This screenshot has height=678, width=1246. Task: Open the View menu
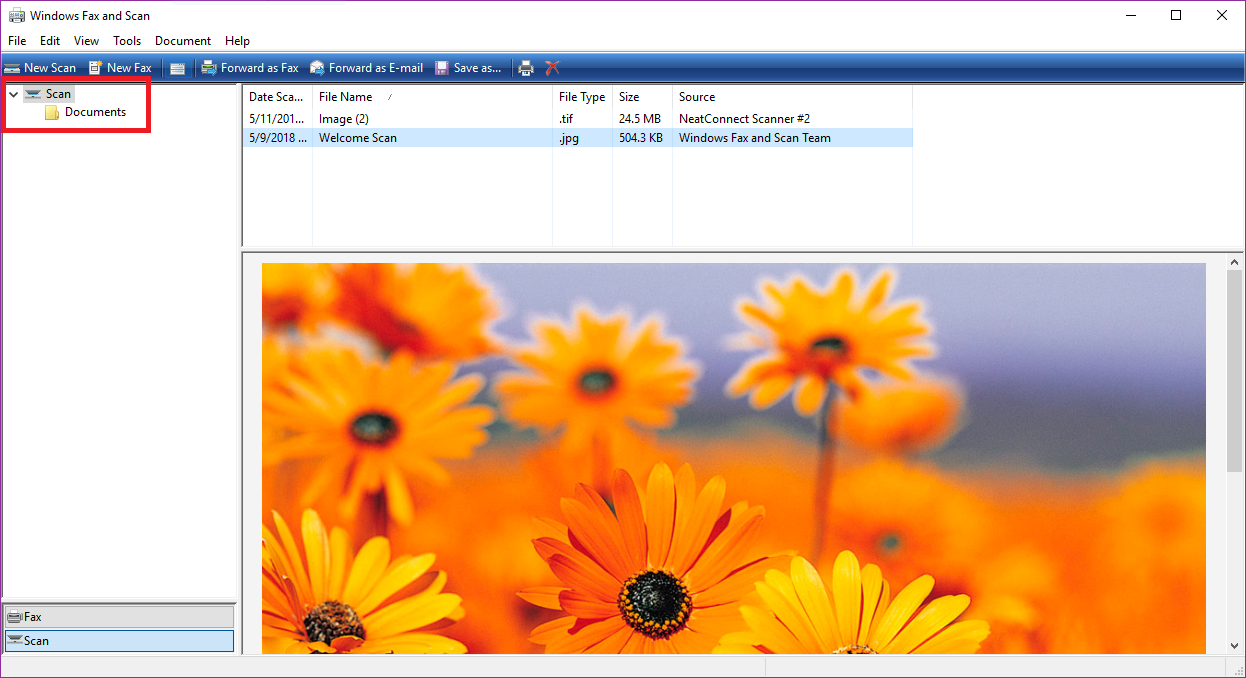pyautogui.click(x=86, y=41)
